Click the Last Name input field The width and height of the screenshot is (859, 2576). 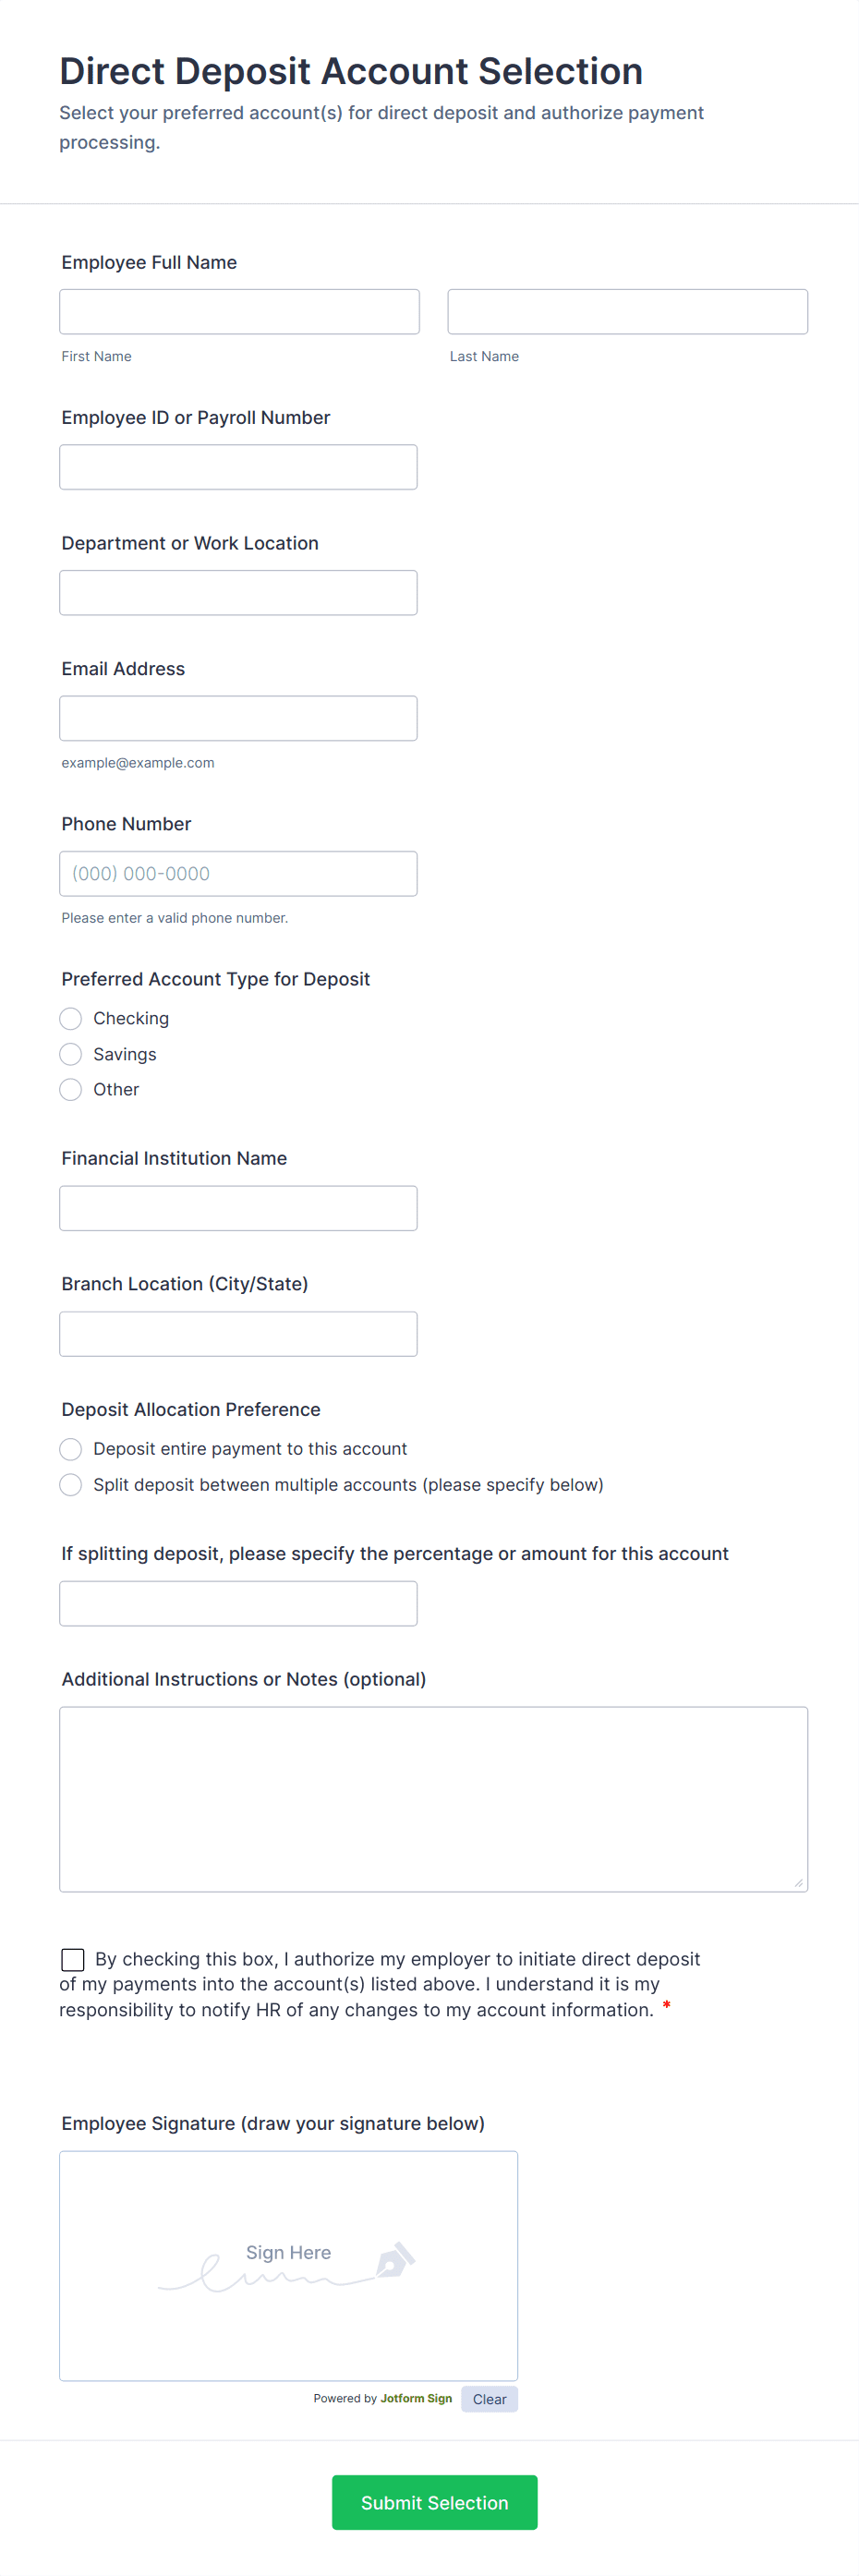[x=627, y=311]
